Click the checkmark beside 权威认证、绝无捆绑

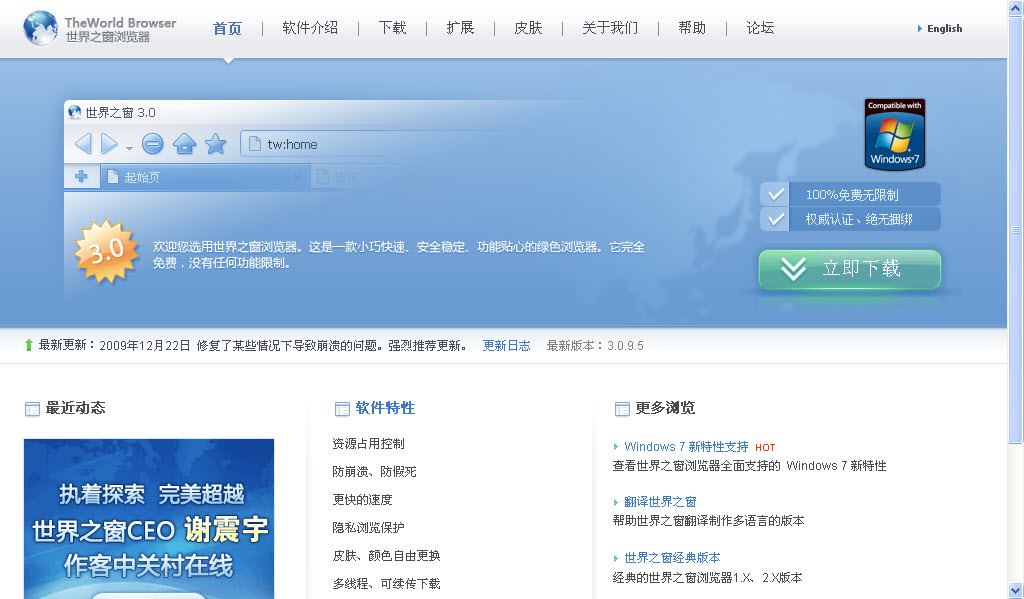click(x=776, y=219)
